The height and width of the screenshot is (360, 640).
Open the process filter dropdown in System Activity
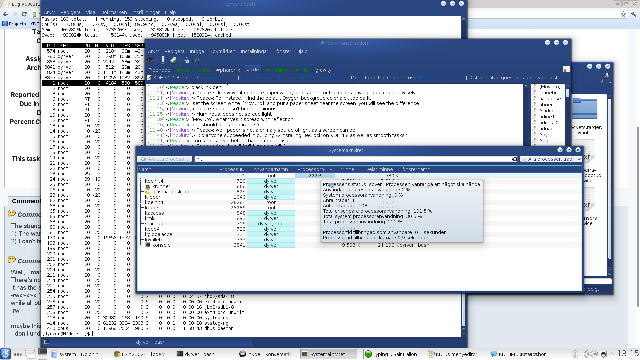(x=551, y=159)
